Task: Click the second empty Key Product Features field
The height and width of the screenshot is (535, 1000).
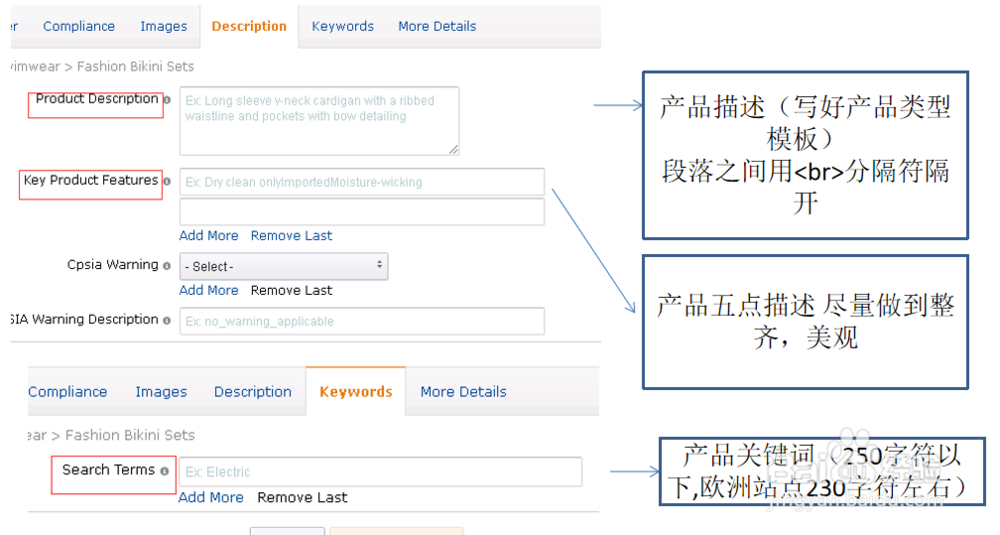Action: 362,212
